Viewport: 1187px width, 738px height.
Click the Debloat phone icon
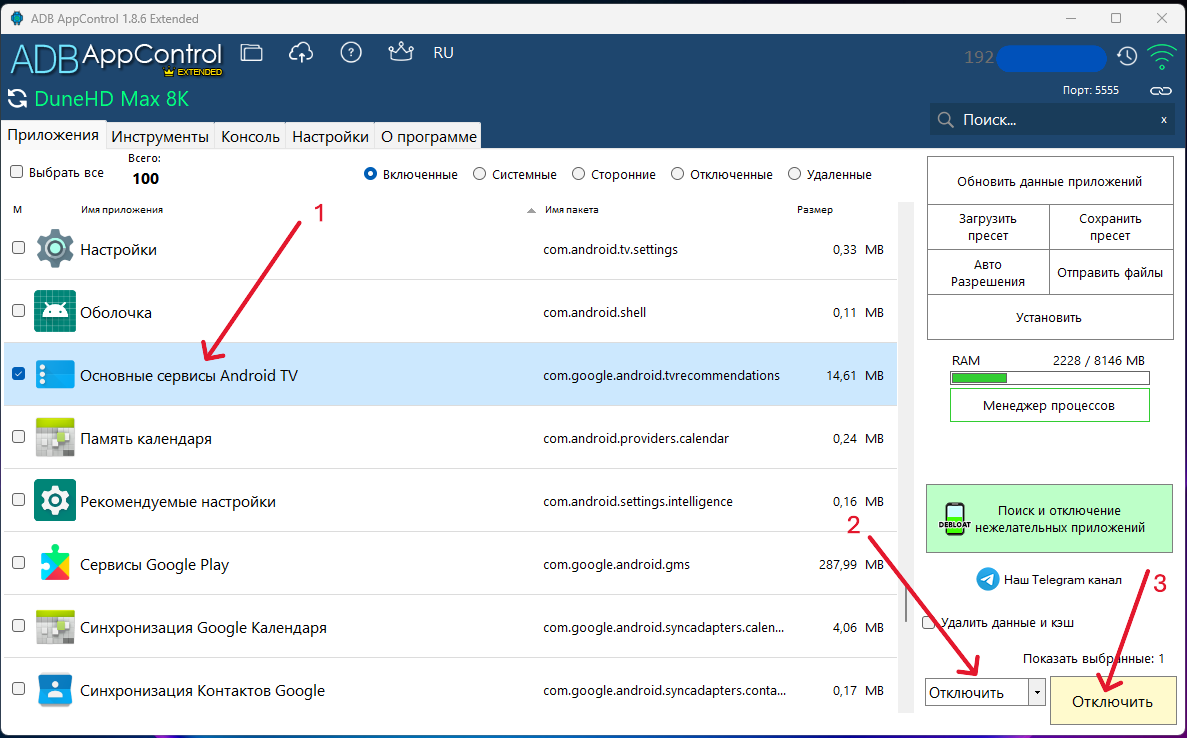tap(955, 519)
